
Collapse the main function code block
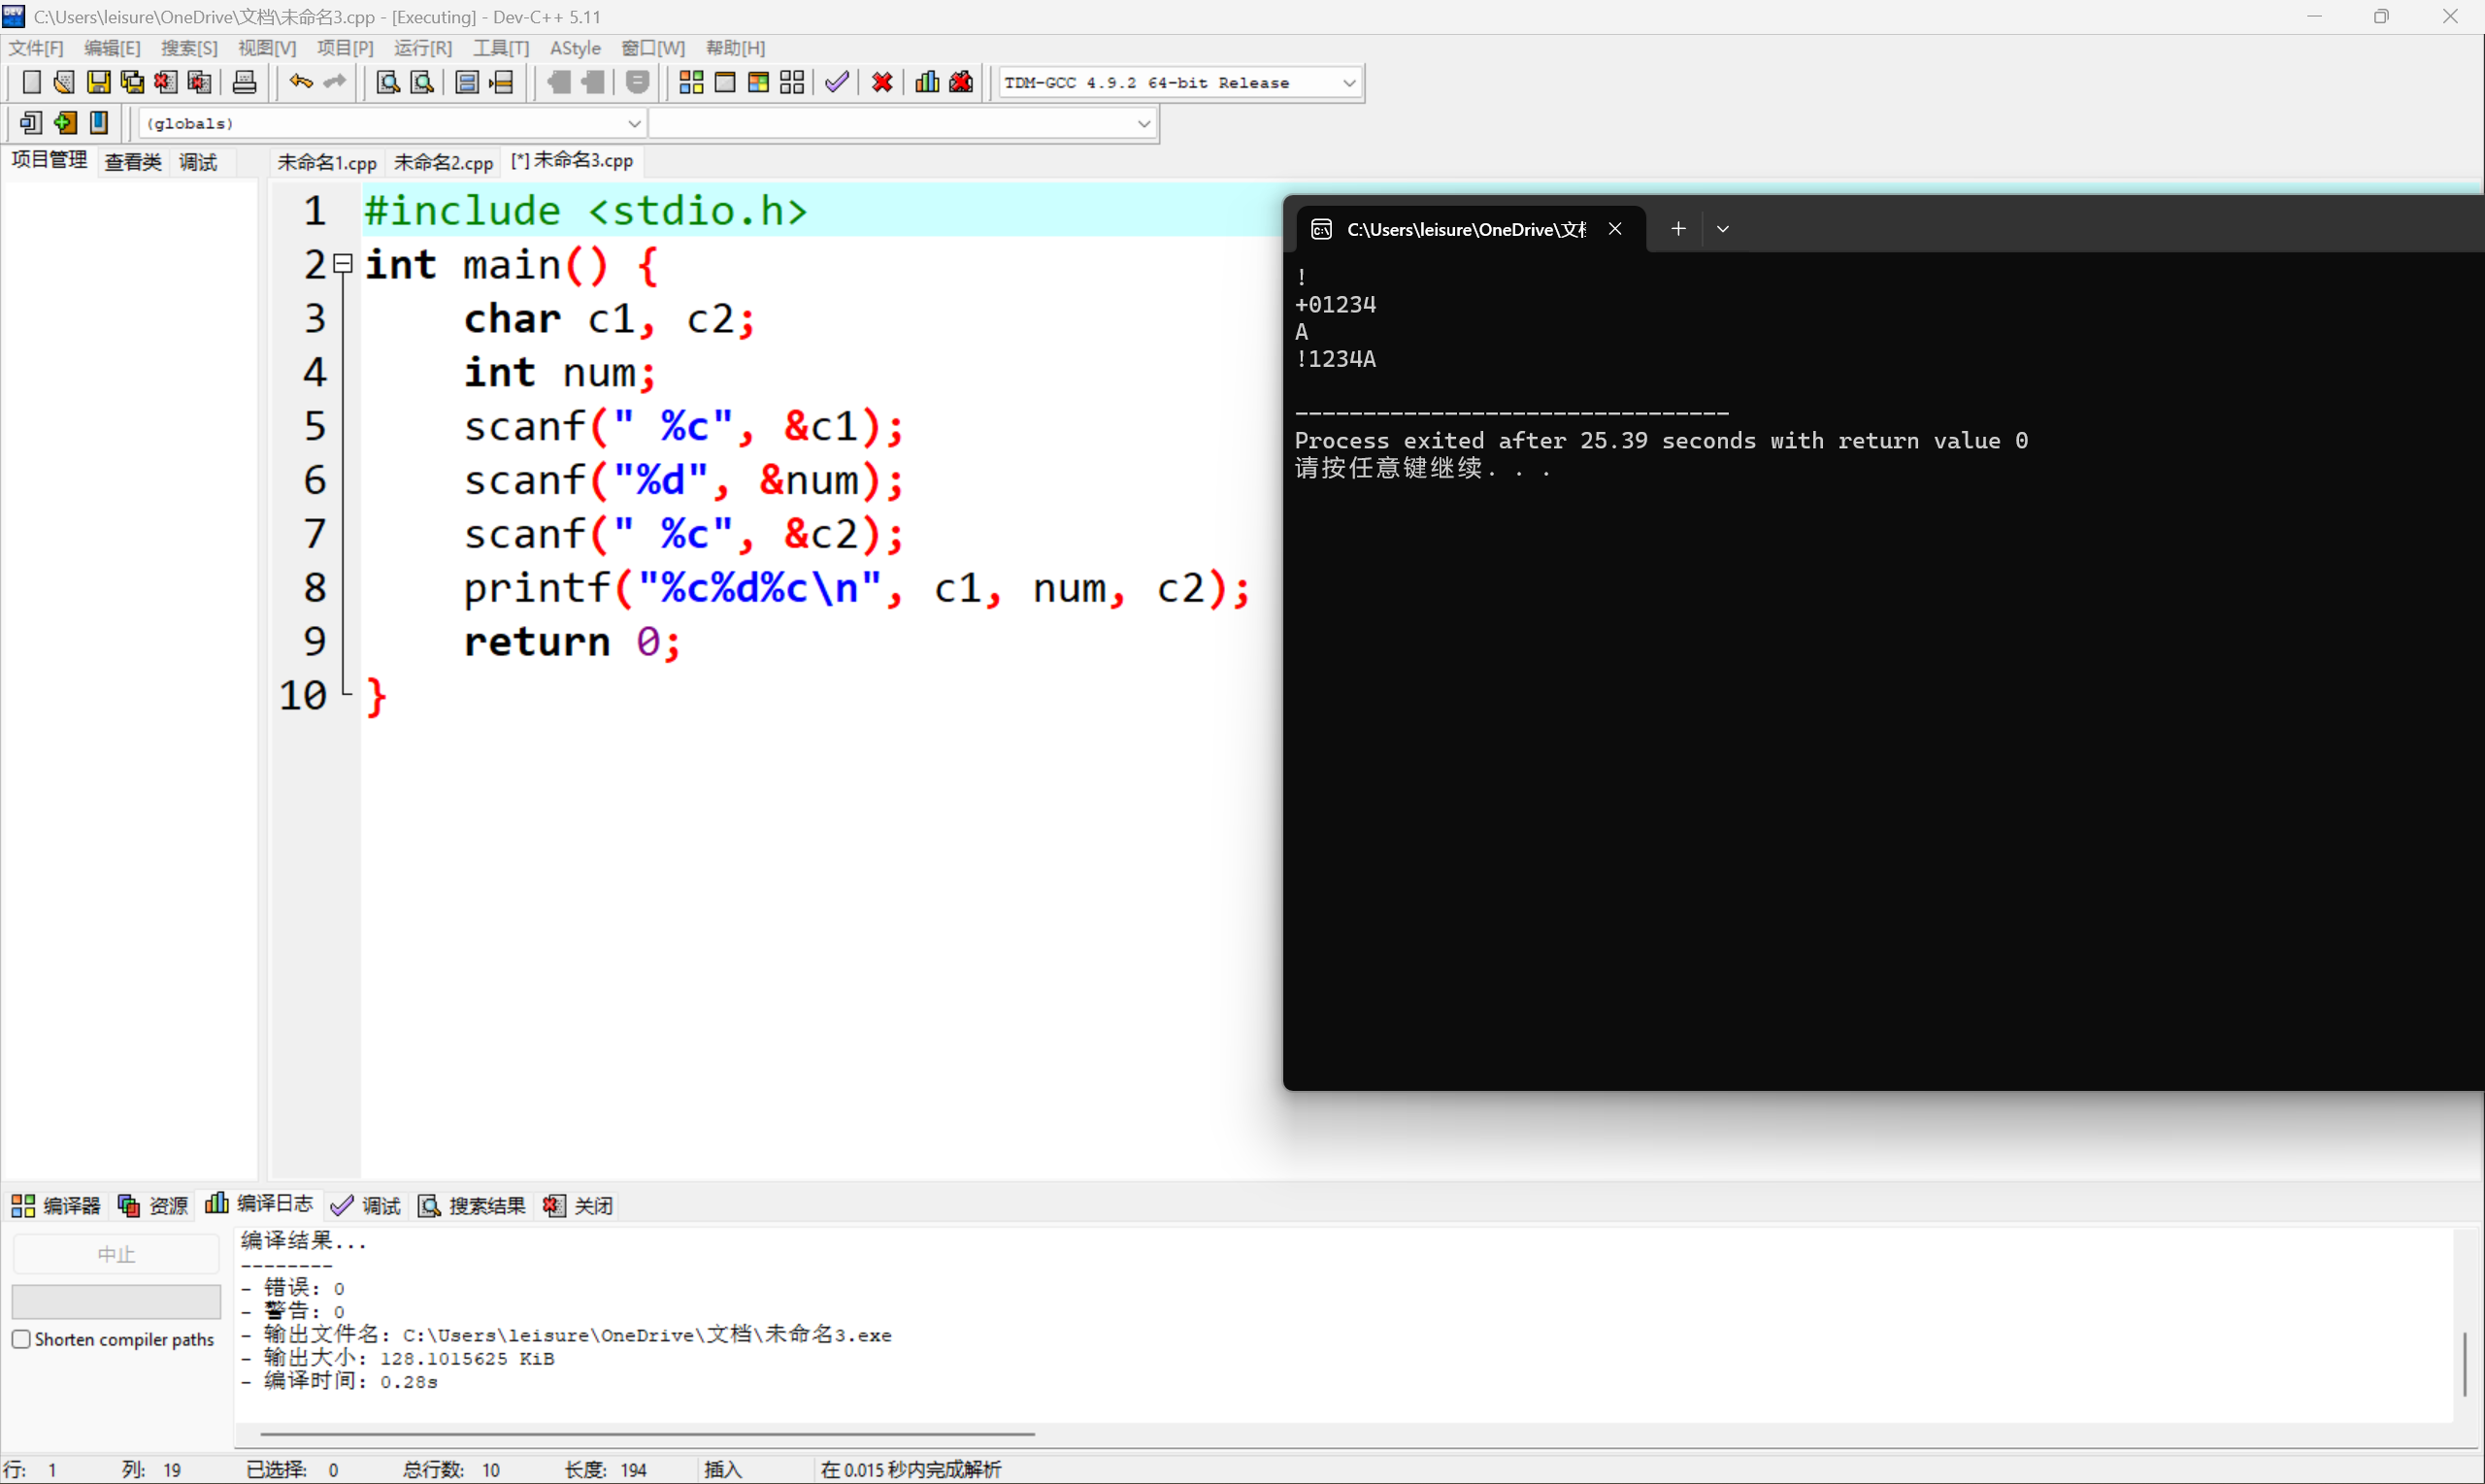342,263
